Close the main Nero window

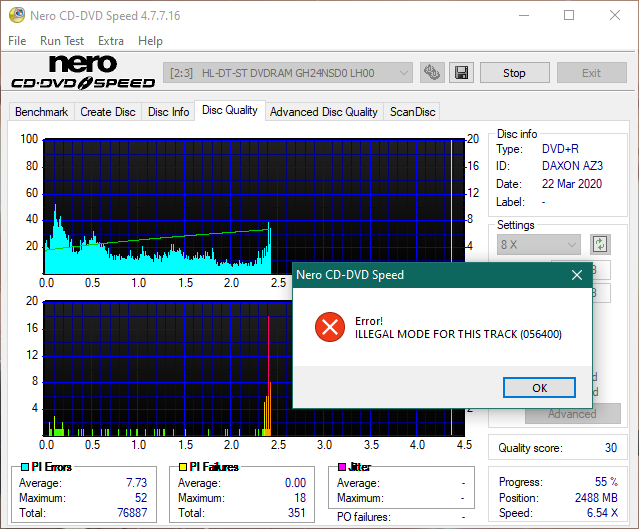click(x=615, y=15)
